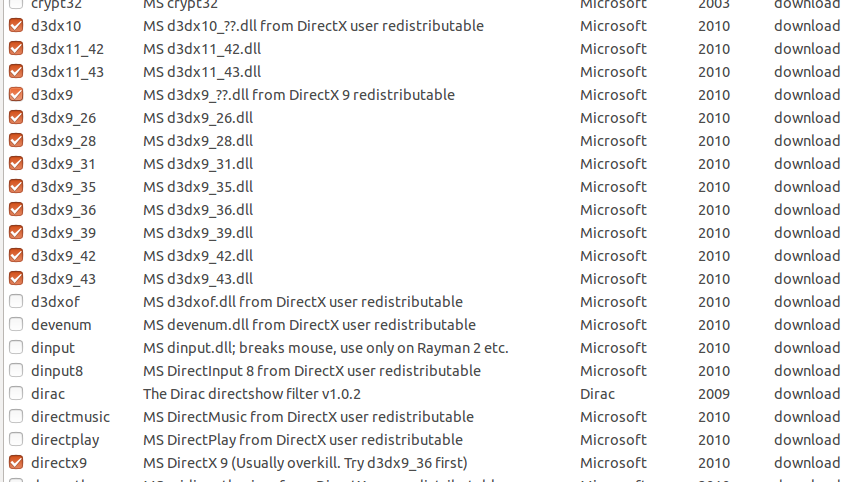
Task: Select the 'directx9' package name
Action: [x=59, y=463]
